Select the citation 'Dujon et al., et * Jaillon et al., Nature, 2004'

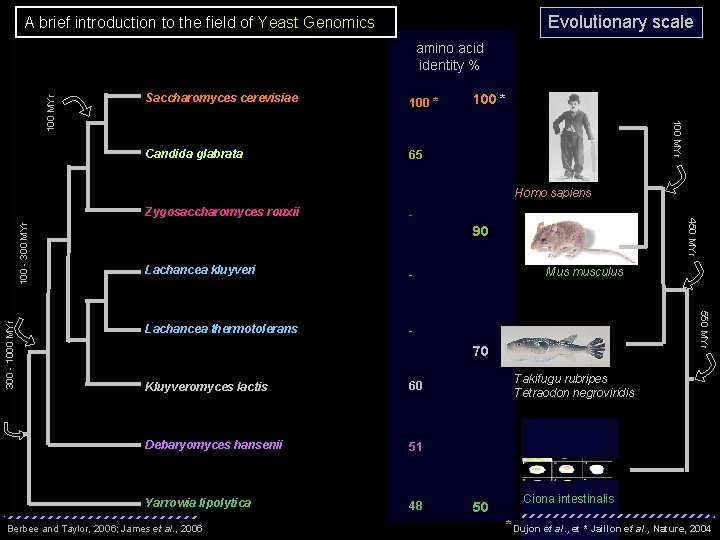click(613, 529)
